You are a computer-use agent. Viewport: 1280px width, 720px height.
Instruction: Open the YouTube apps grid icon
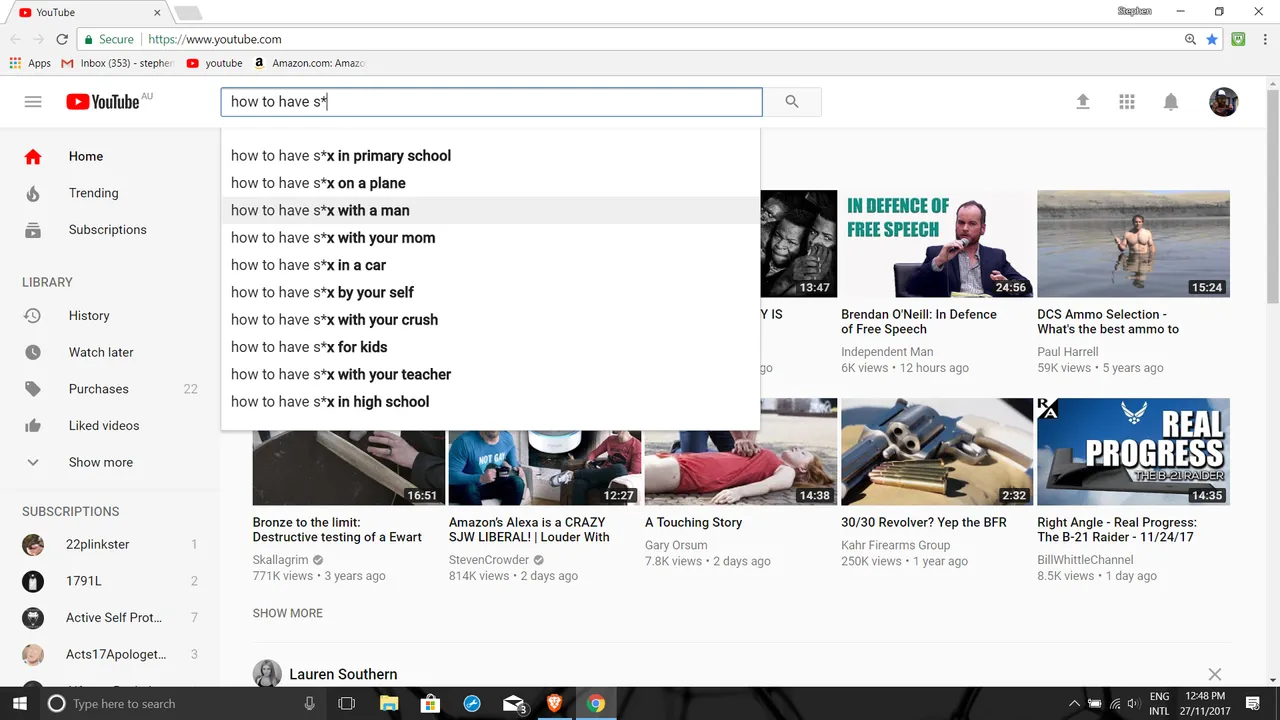(x=1127, y=102)
